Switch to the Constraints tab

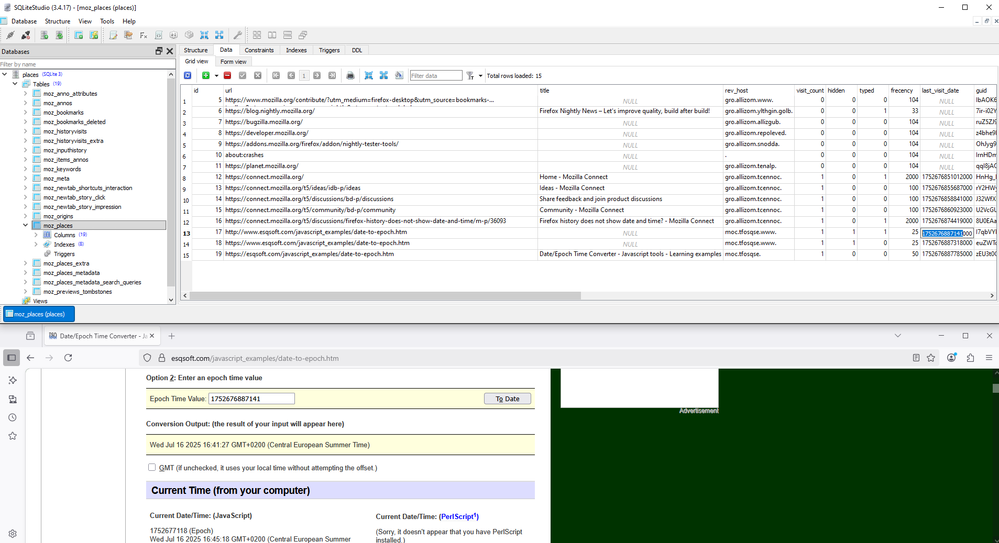point(259,50)
